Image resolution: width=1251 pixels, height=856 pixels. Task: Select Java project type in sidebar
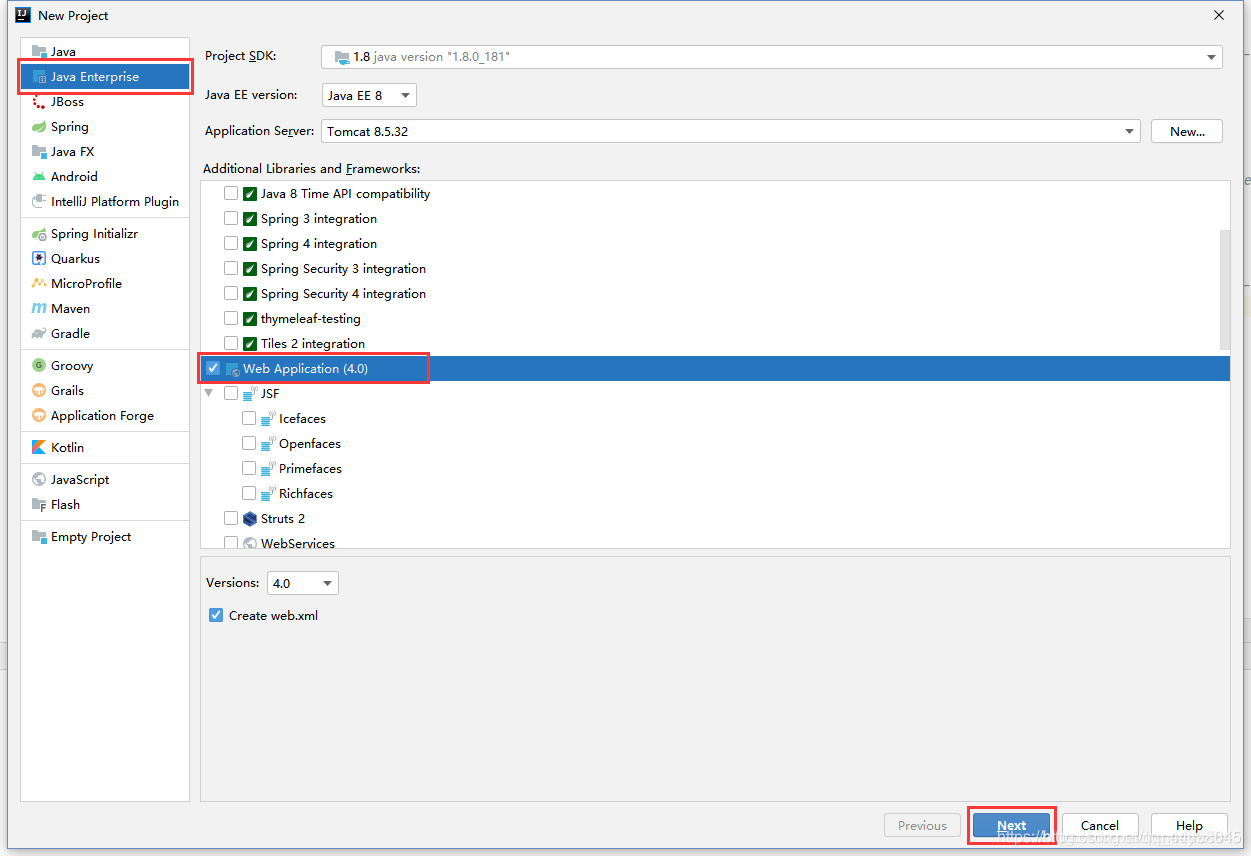[x=105, y=52]
